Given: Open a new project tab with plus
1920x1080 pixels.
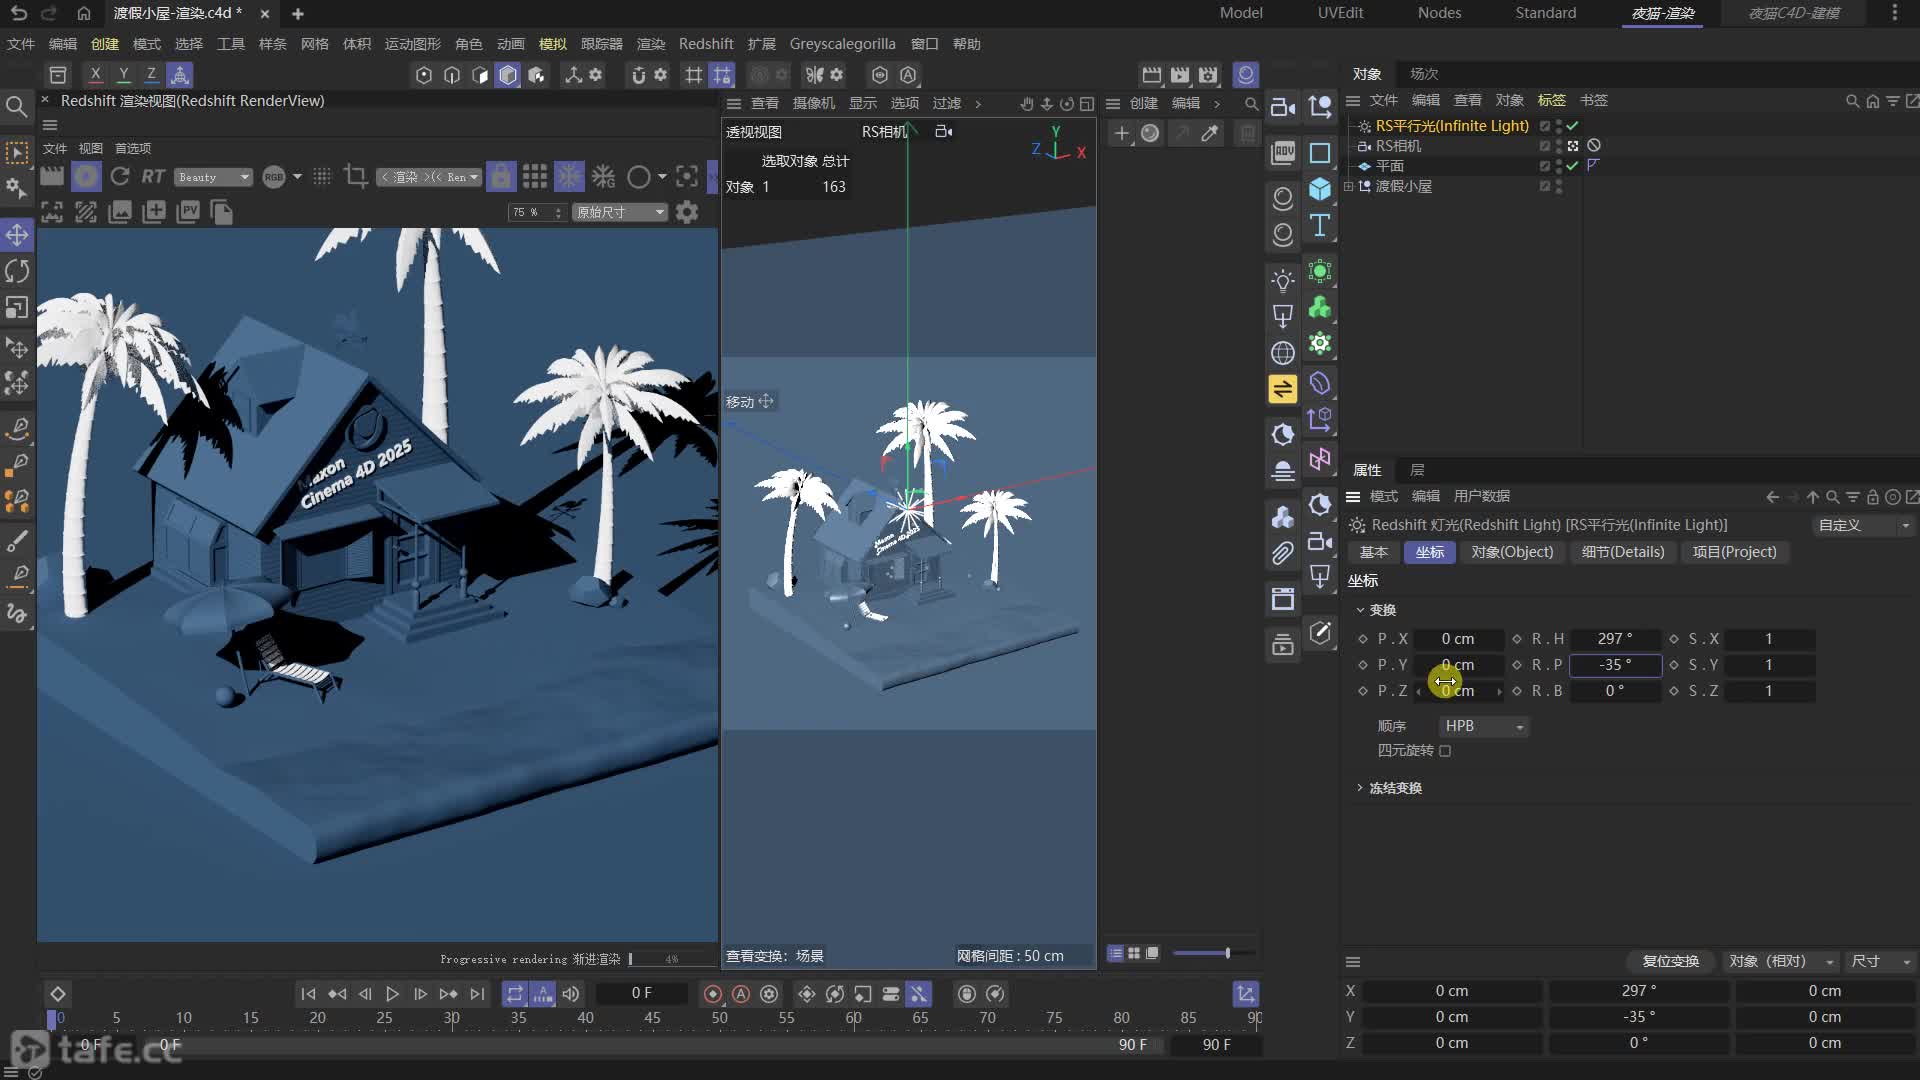Looking at the screenshot, I should [297, 14].
